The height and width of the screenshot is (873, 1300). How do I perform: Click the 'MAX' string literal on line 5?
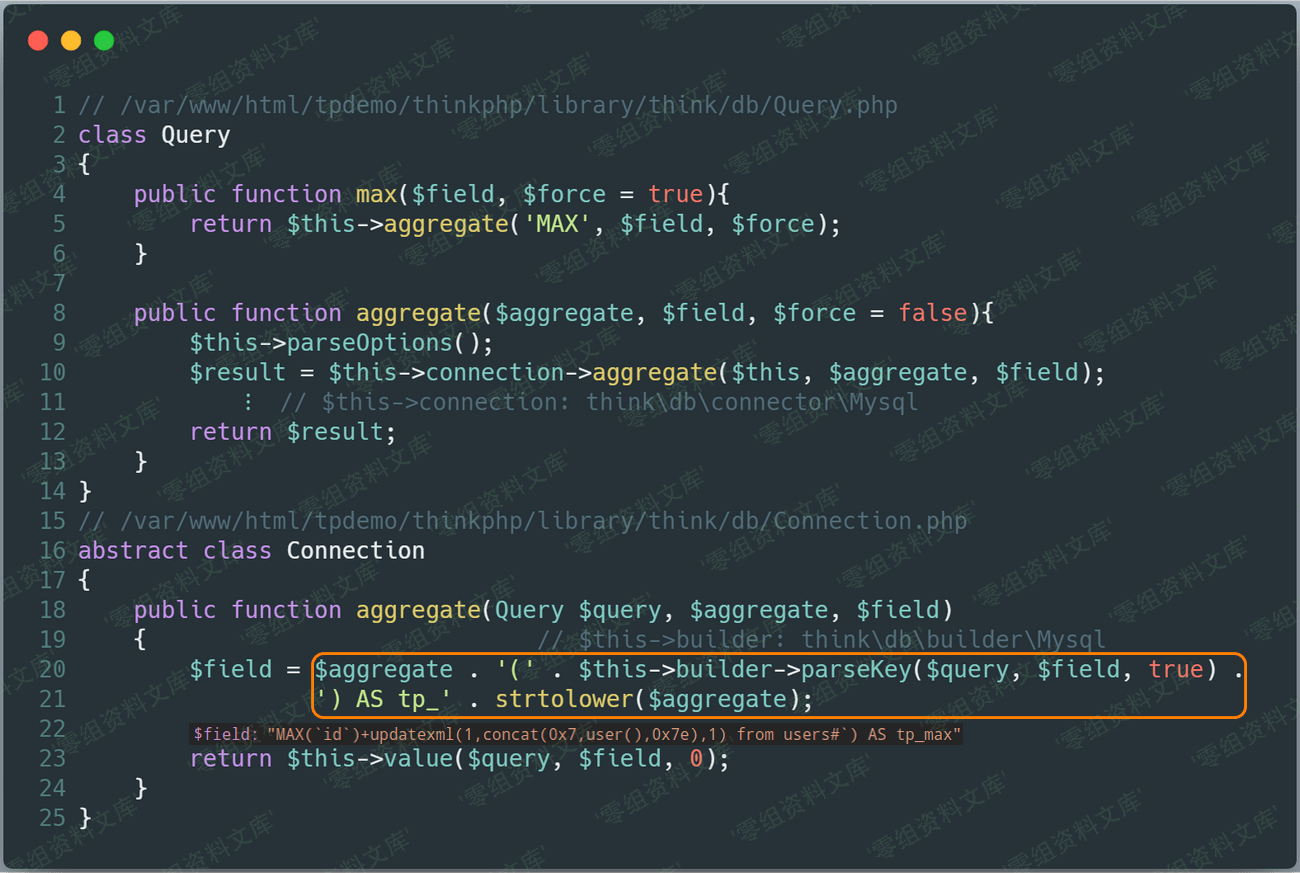click(x=557, y=224)
